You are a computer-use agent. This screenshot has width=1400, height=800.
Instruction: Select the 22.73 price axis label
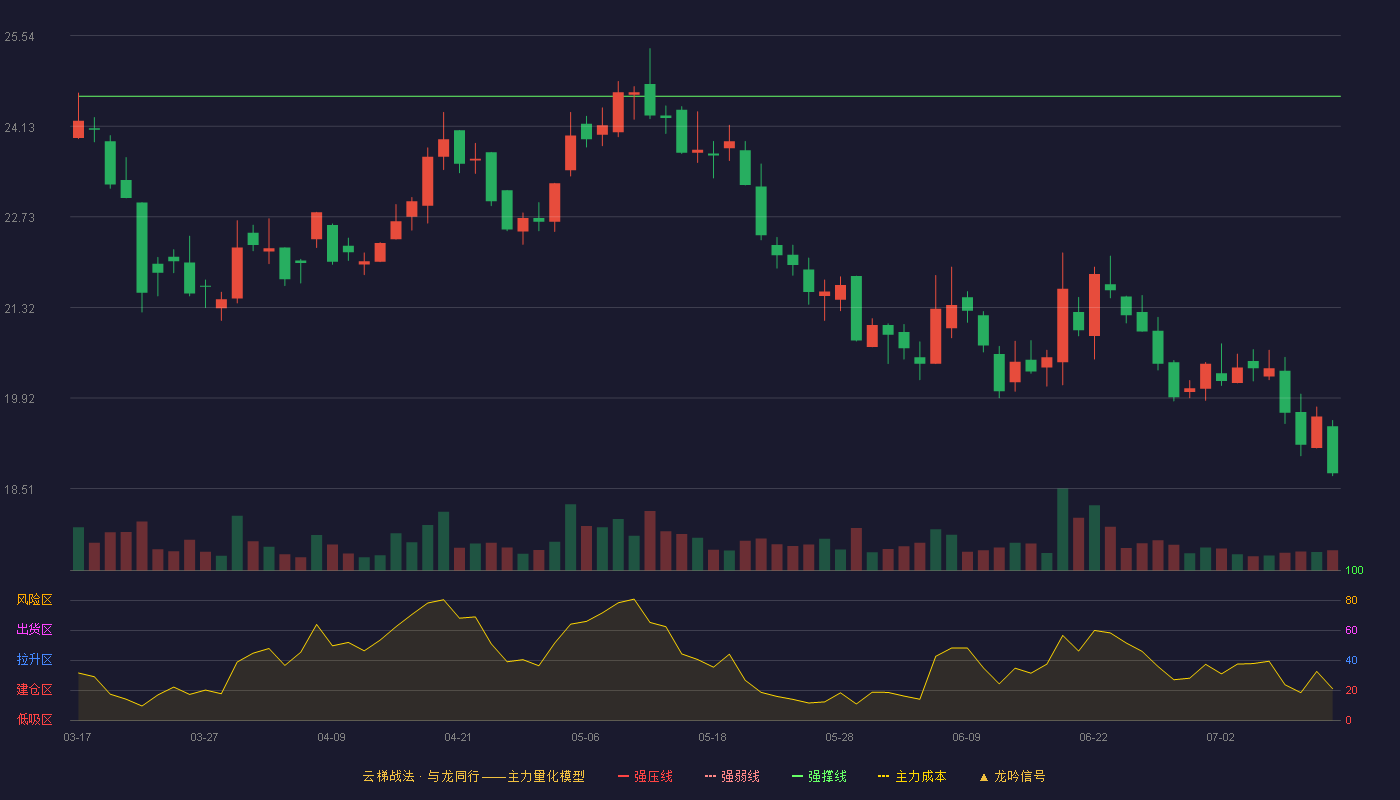tap(20, 218)
